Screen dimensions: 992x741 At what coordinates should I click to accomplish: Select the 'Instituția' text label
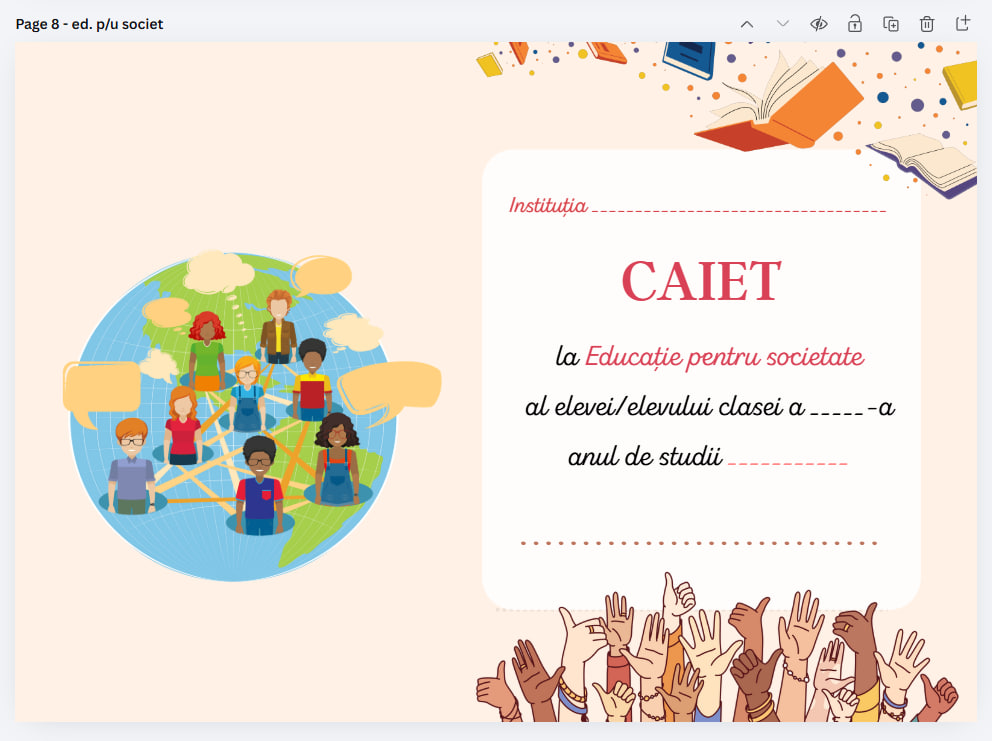click(548, 206)
